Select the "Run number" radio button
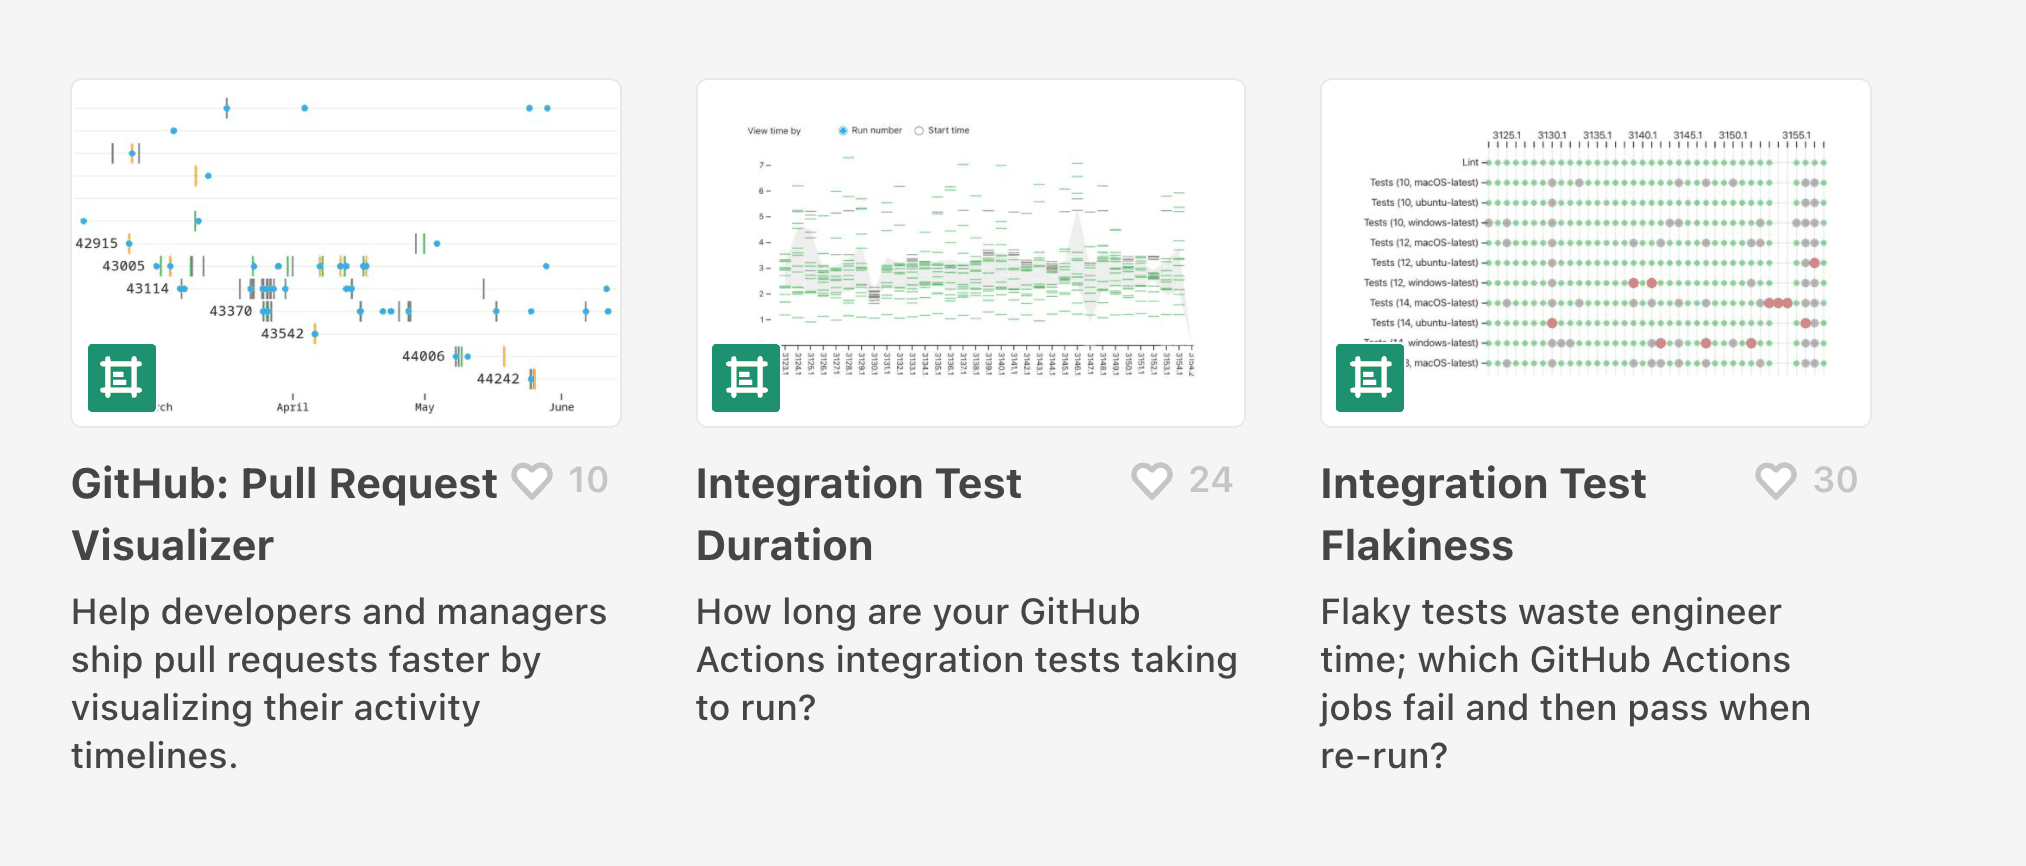Screen dimensions: 2026x866 tap(841, 129)
